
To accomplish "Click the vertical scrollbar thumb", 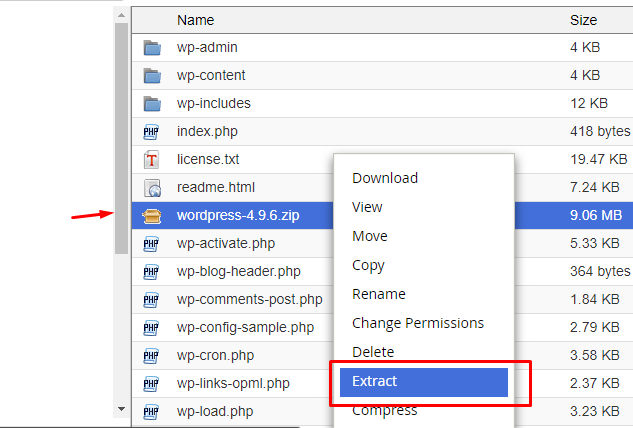I will click(121, 138).
